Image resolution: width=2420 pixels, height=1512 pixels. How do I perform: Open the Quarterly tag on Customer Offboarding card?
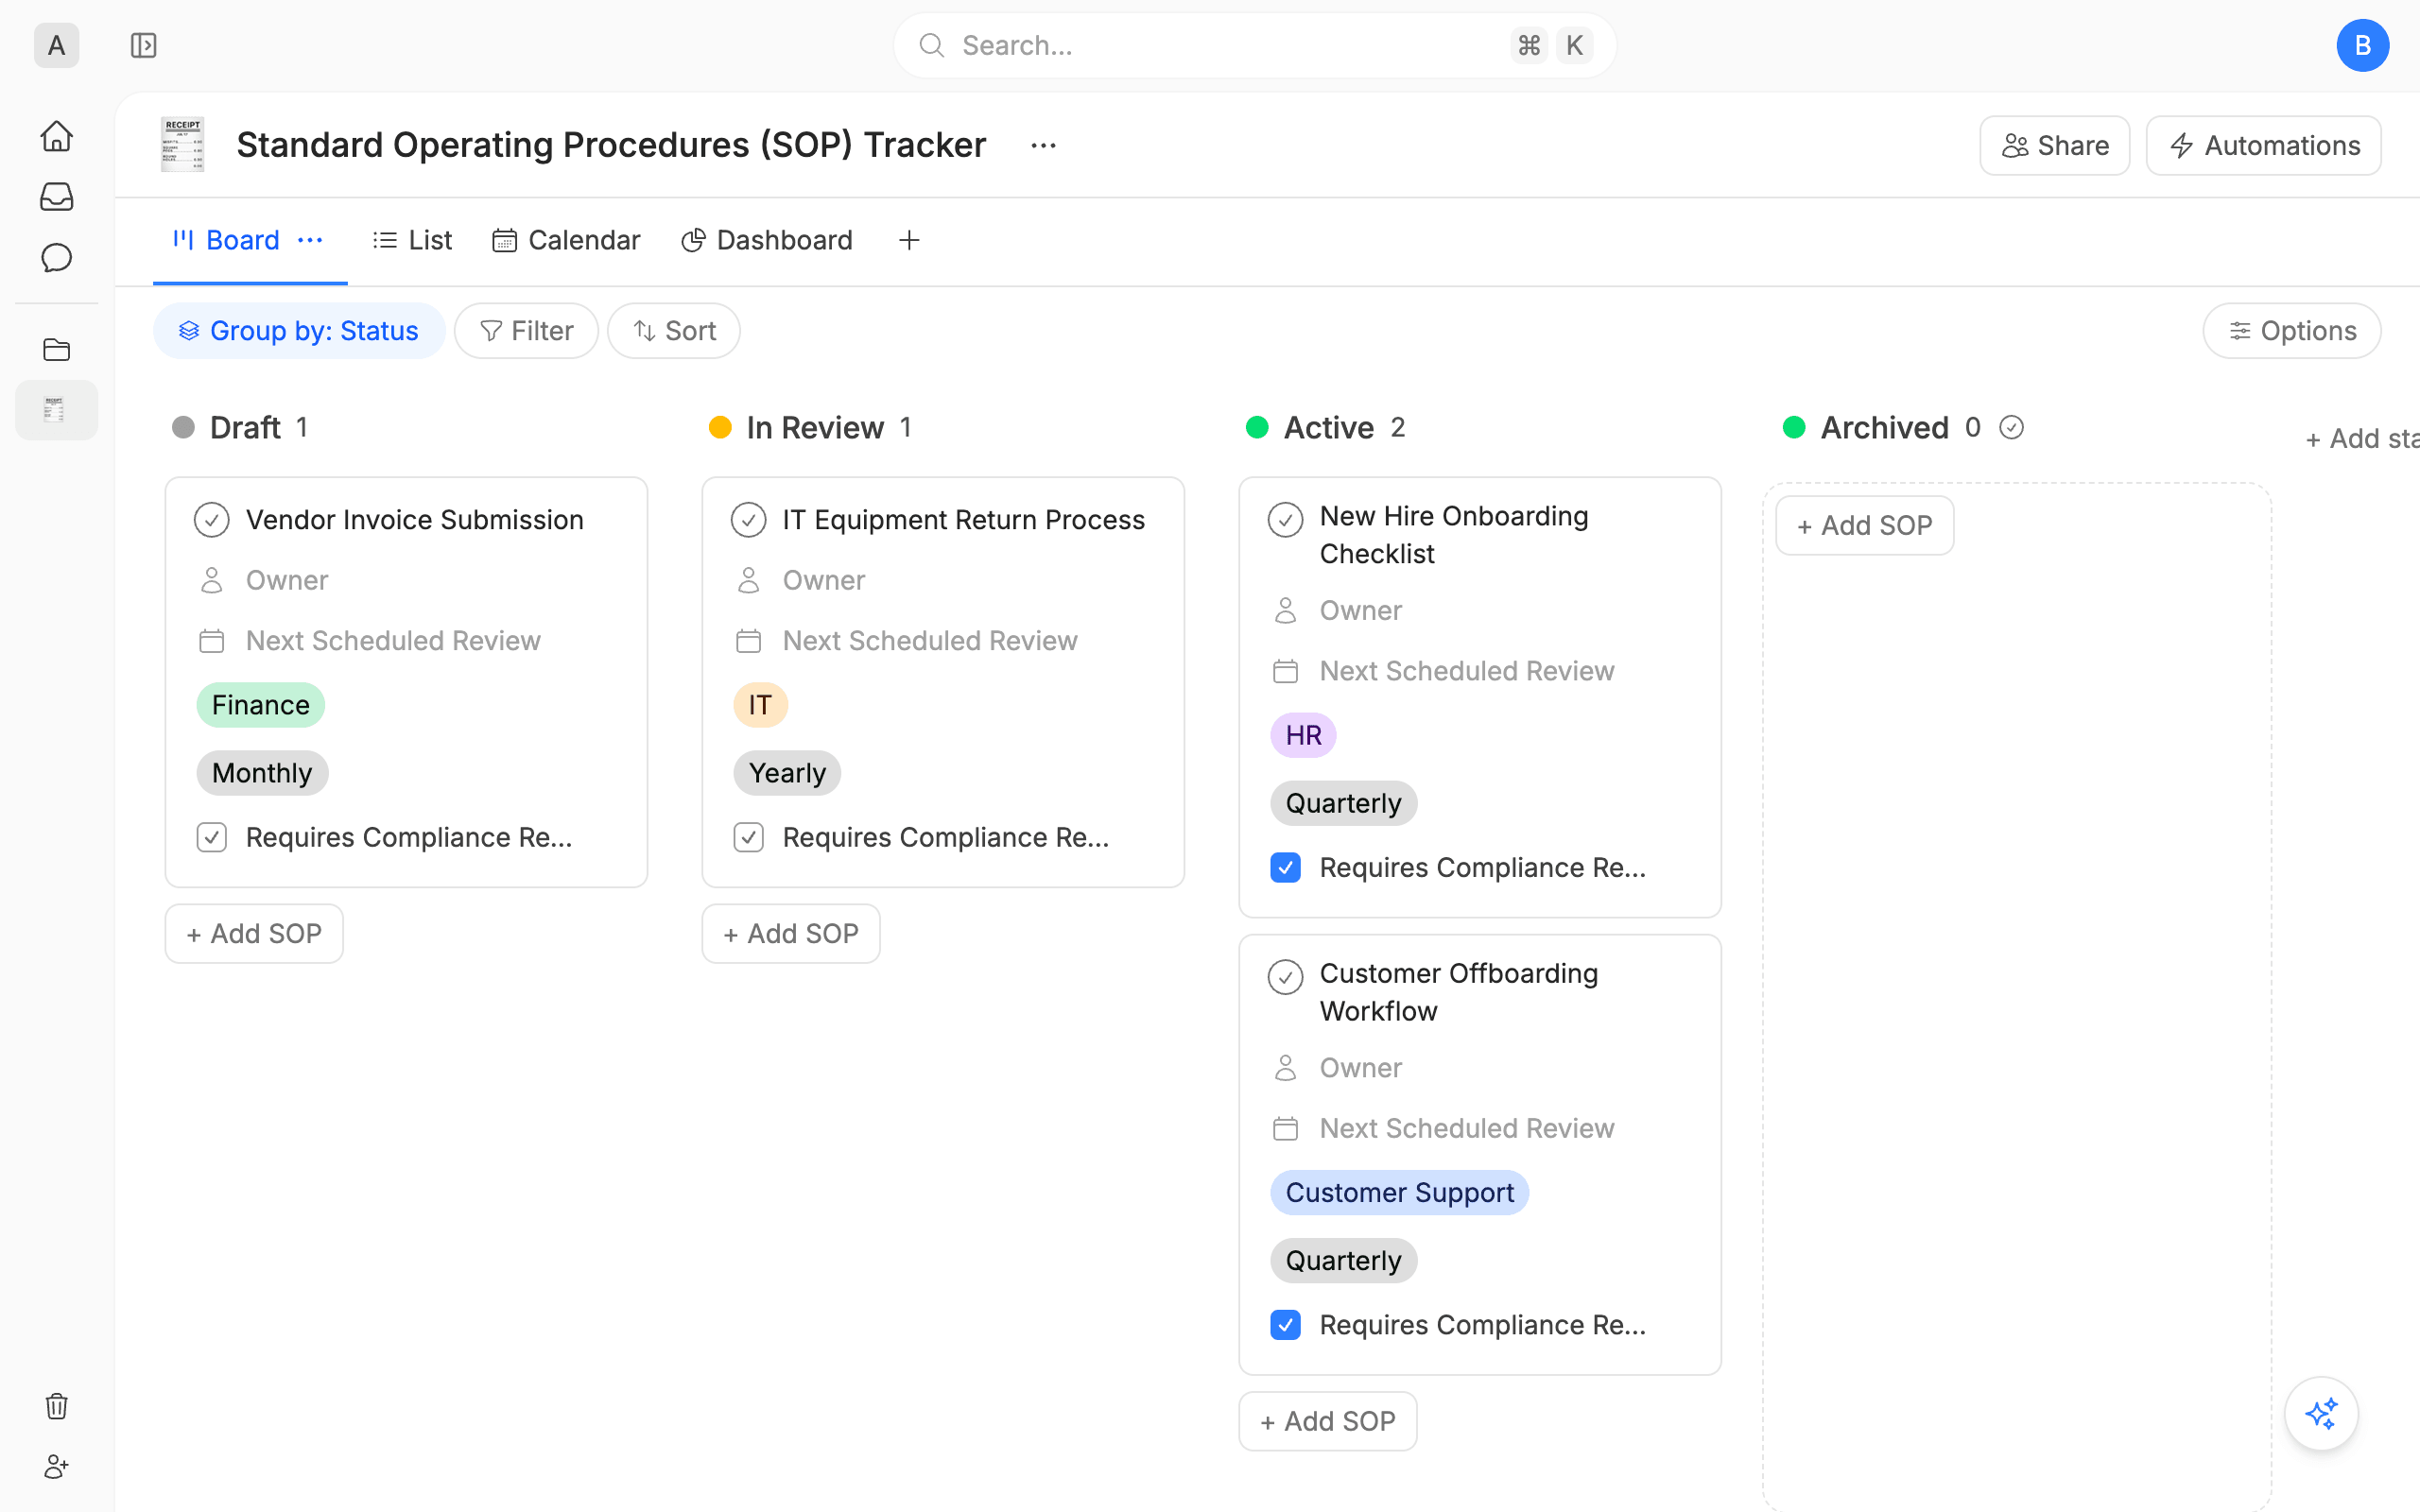(1343, 1261)
